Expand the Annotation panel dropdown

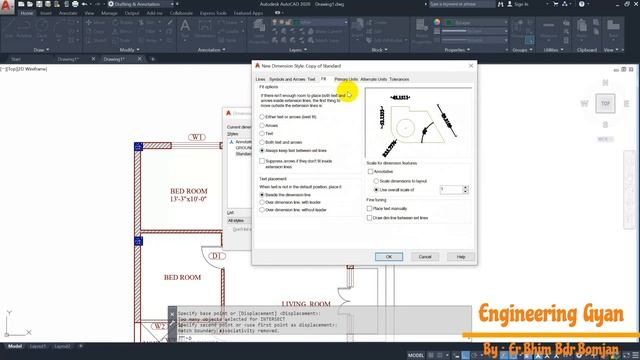tap(211, 50)
